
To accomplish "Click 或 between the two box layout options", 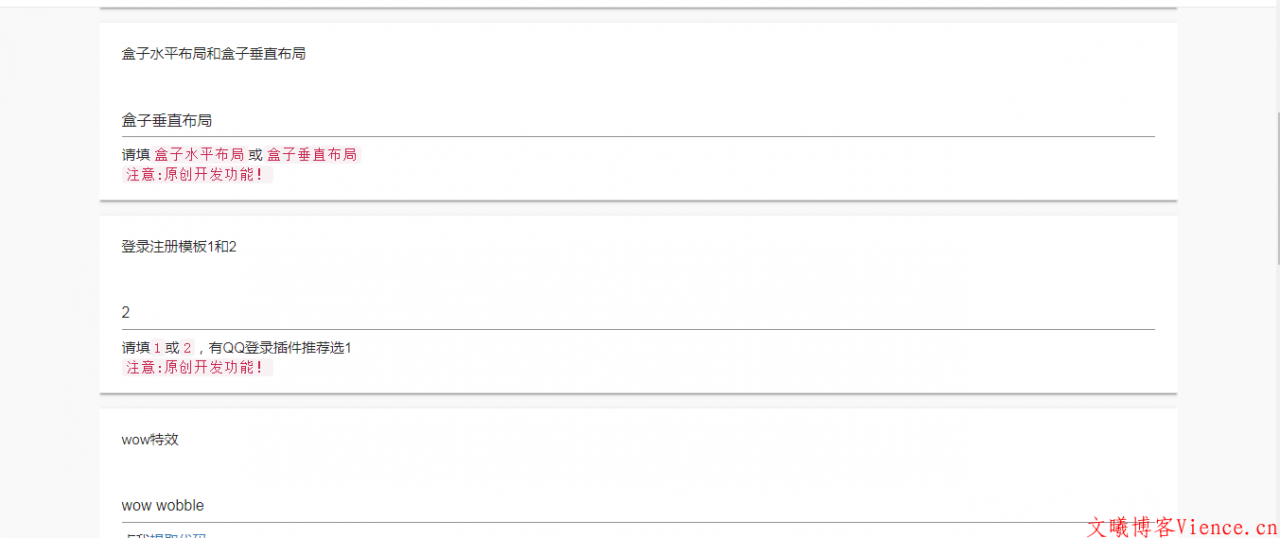I will click(x=255, y=155).
